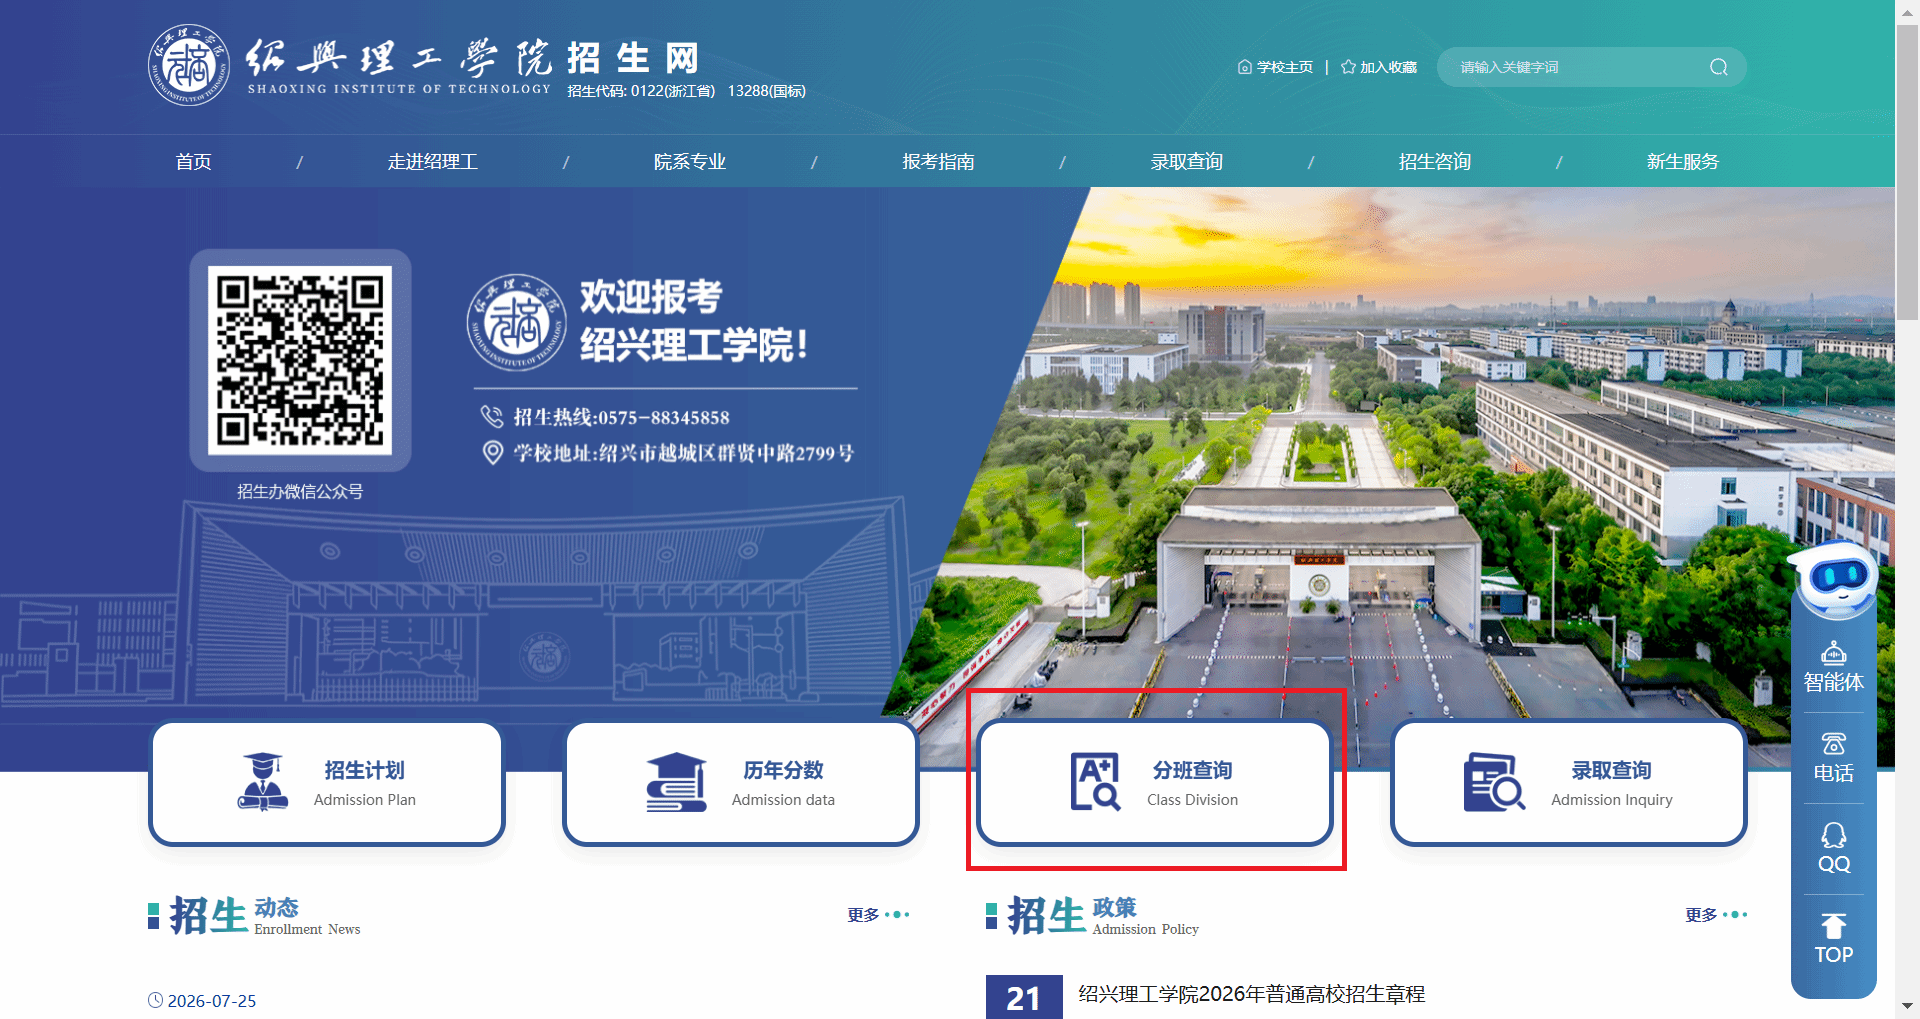Screen dimensions: 1920x1019
Task: Click the phone handset icon beside hotline
Action: point(492,417)
